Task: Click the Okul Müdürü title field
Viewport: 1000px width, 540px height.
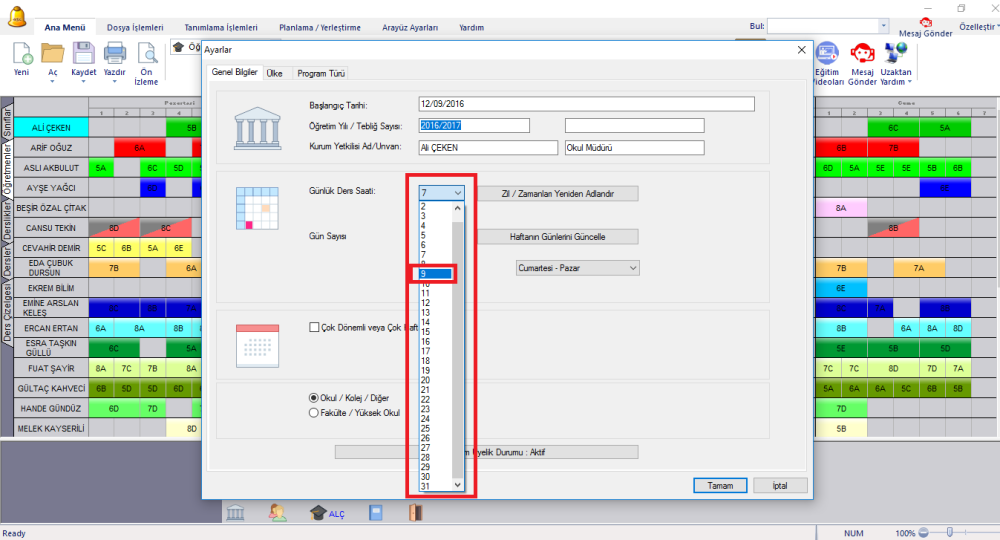Action: coord(635,148)
